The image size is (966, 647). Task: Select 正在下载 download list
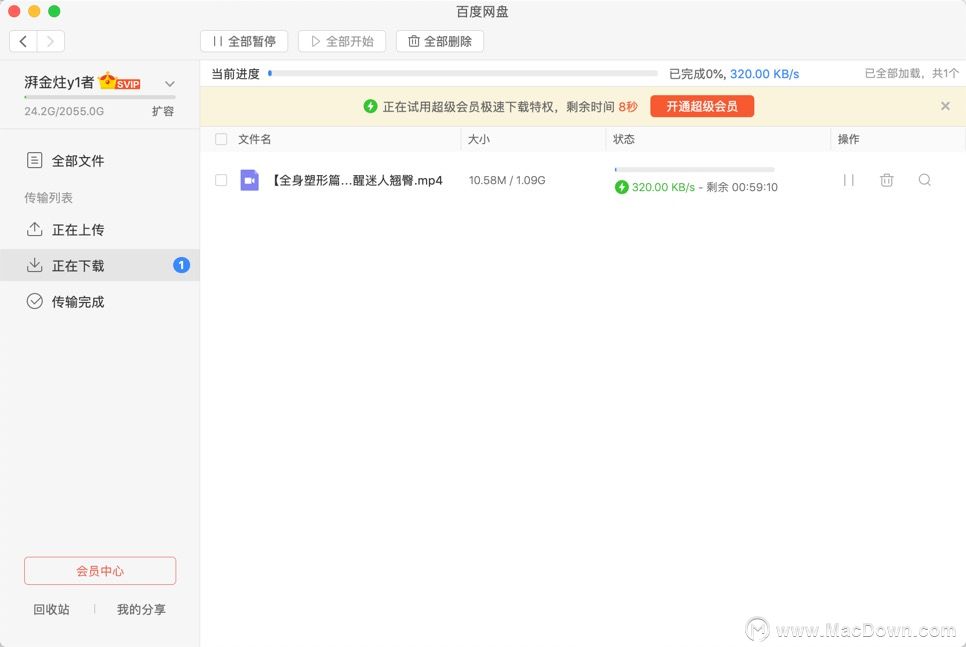pyautogui.click(x=100, y=266)
